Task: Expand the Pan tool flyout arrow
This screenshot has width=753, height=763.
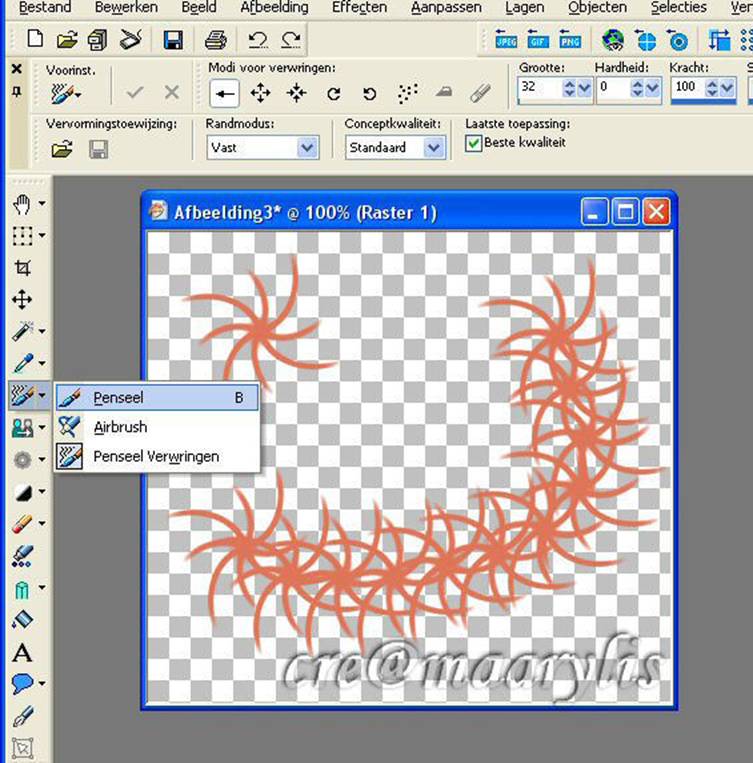Action: 42,203
